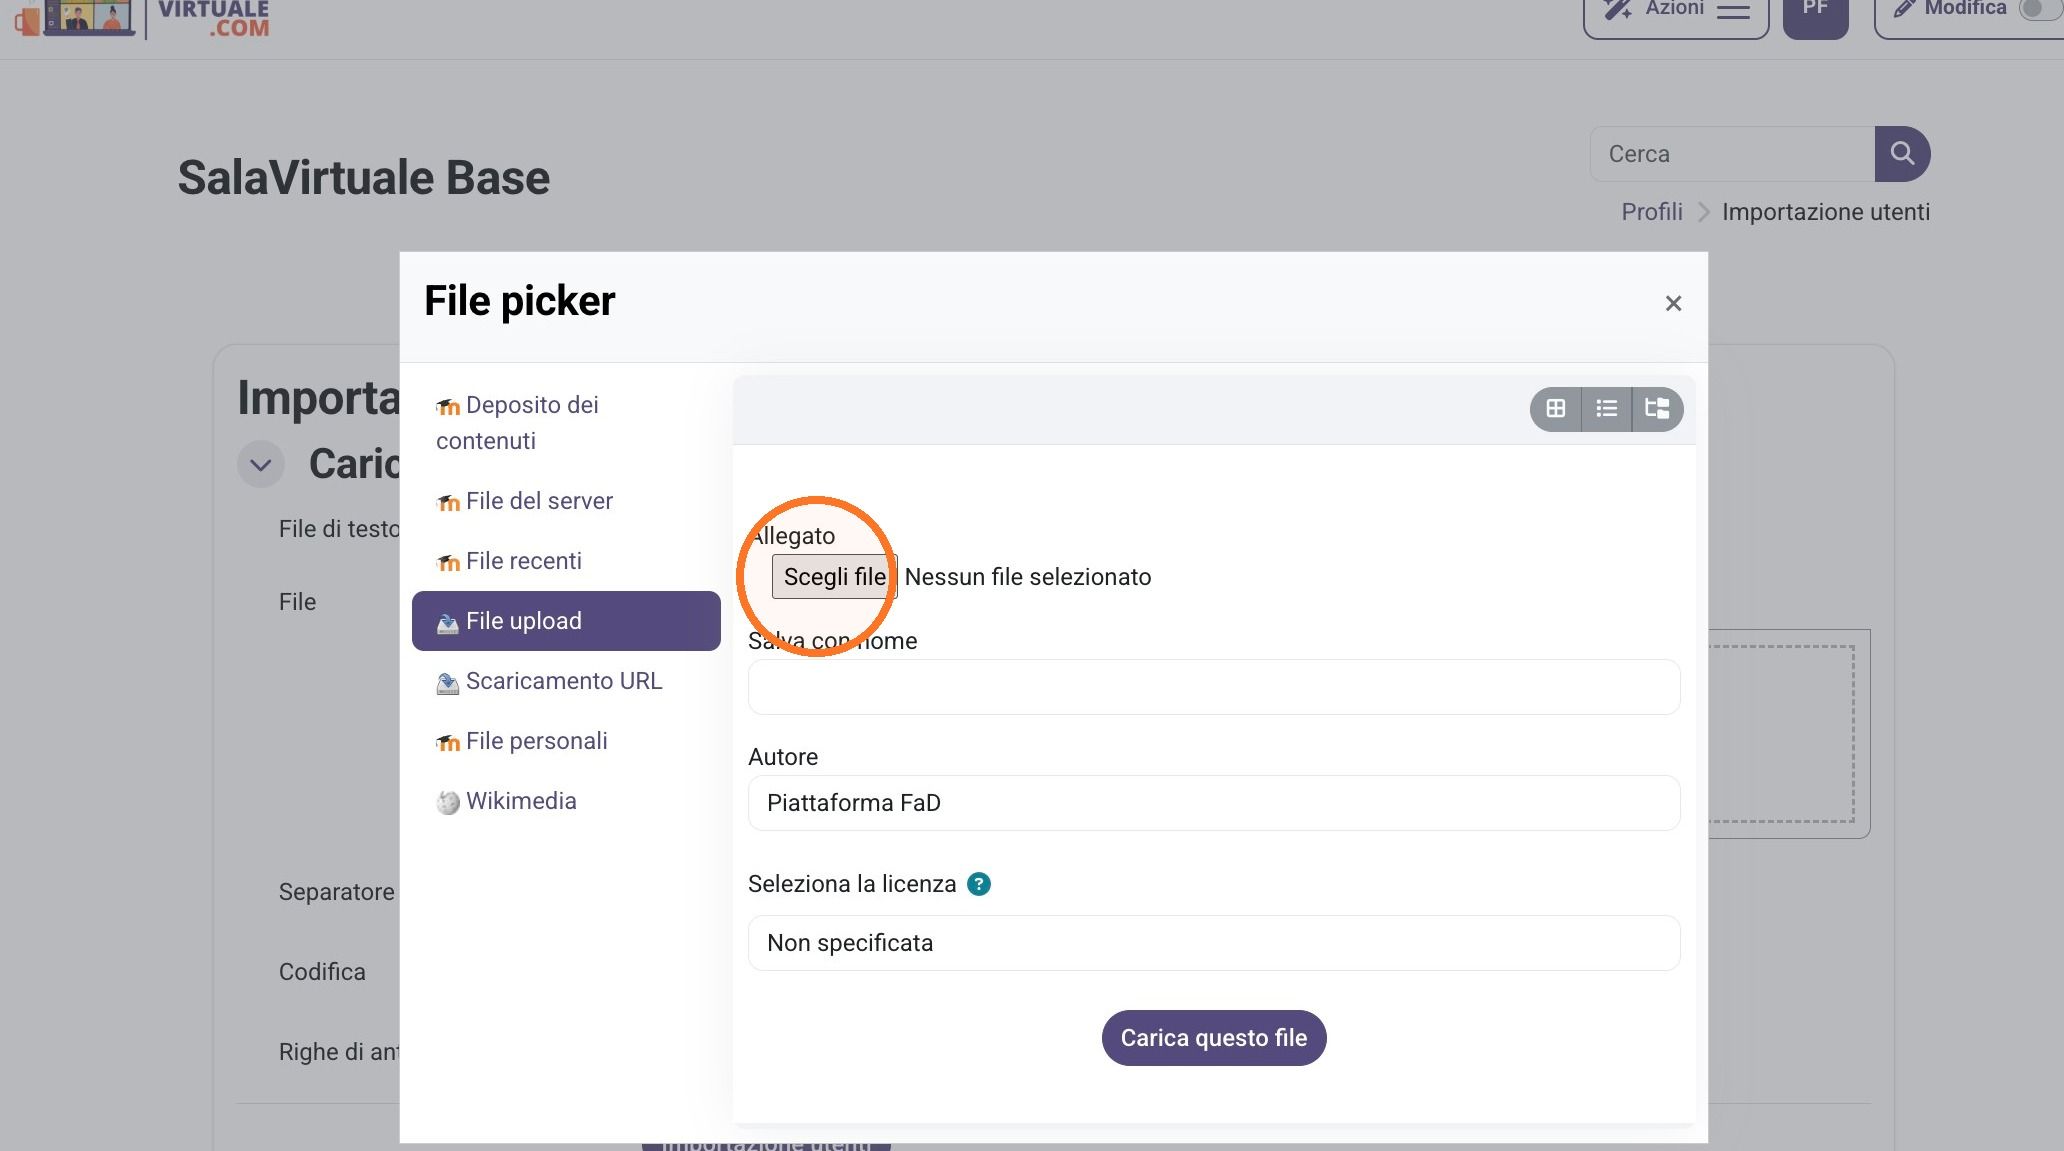This screenshot has height=1151, width=2064.
Task: Select File upload repository
Action: pos(566,621)
